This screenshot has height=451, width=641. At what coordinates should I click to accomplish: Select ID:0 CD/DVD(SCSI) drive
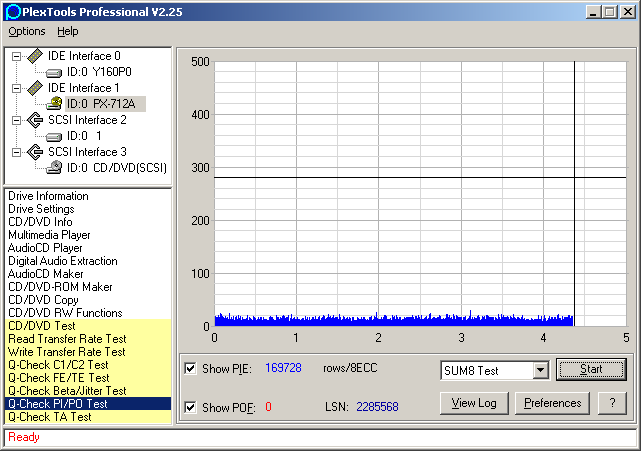[x=117, y=168]
